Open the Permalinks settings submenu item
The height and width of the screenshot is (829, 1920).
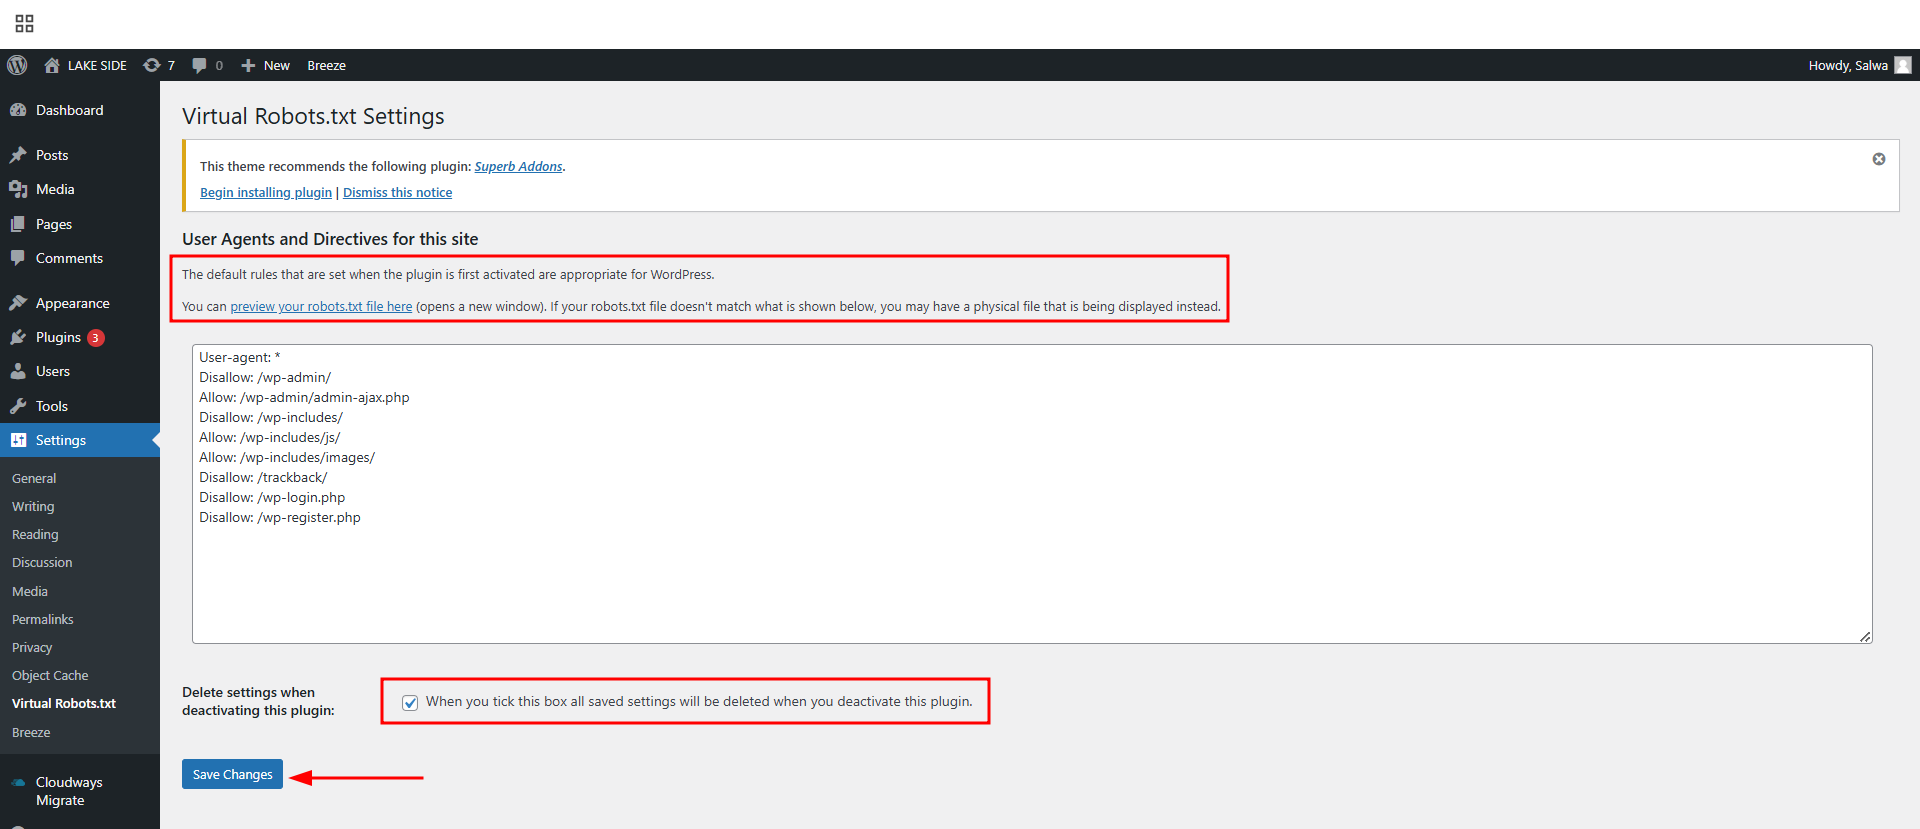[x=43, y=620]
